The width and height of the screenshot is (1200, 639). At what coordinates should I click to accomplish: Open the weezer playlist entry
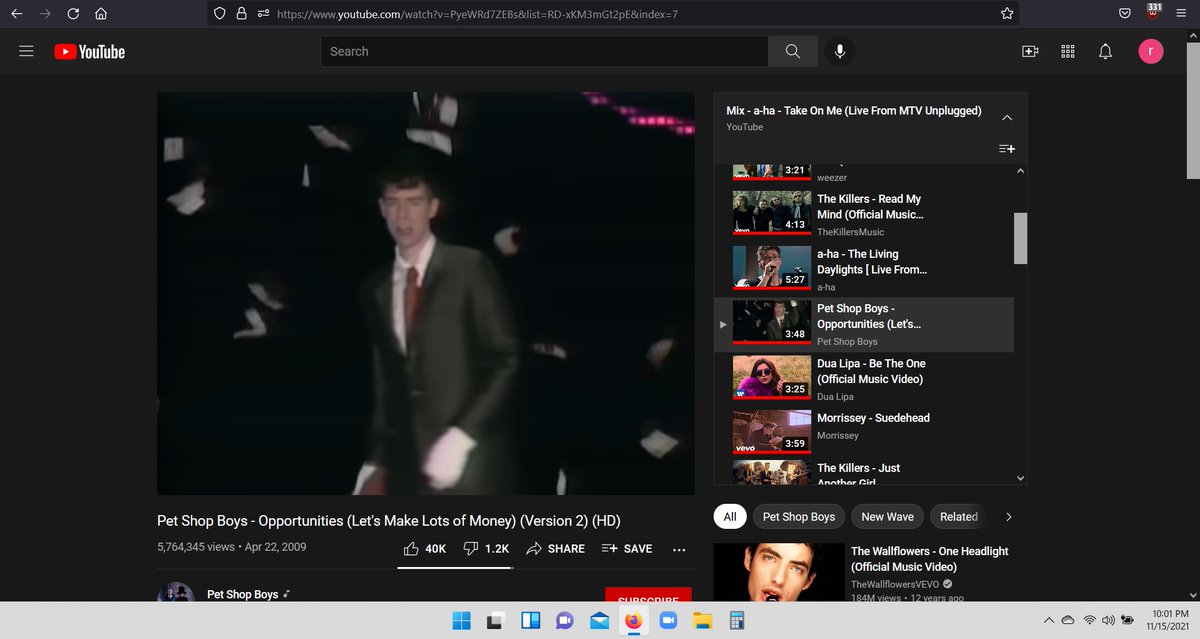pos(864,174)
